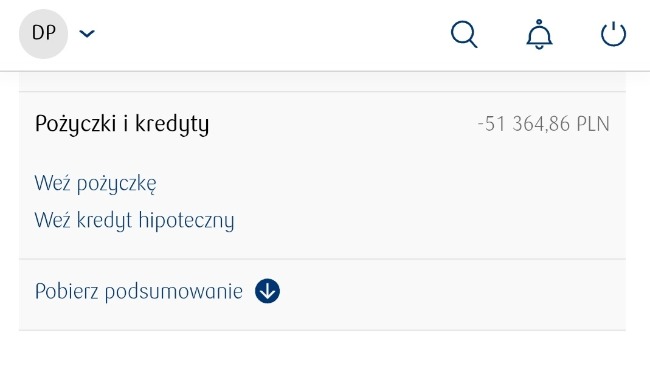The image size is (650, 366).
Task: Click the download arrow circle icon
Action: (267, 291)
